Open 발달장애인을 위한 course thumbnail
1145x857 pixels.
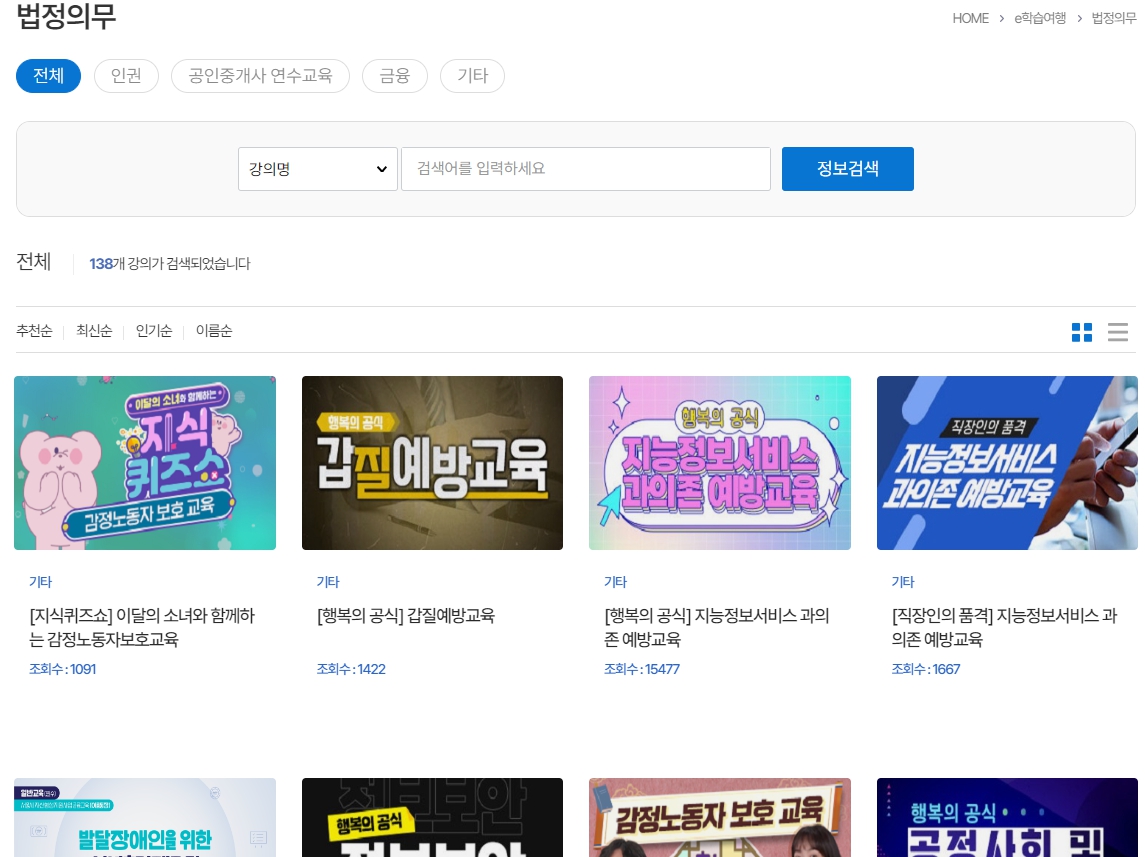(x=145, y=818)
